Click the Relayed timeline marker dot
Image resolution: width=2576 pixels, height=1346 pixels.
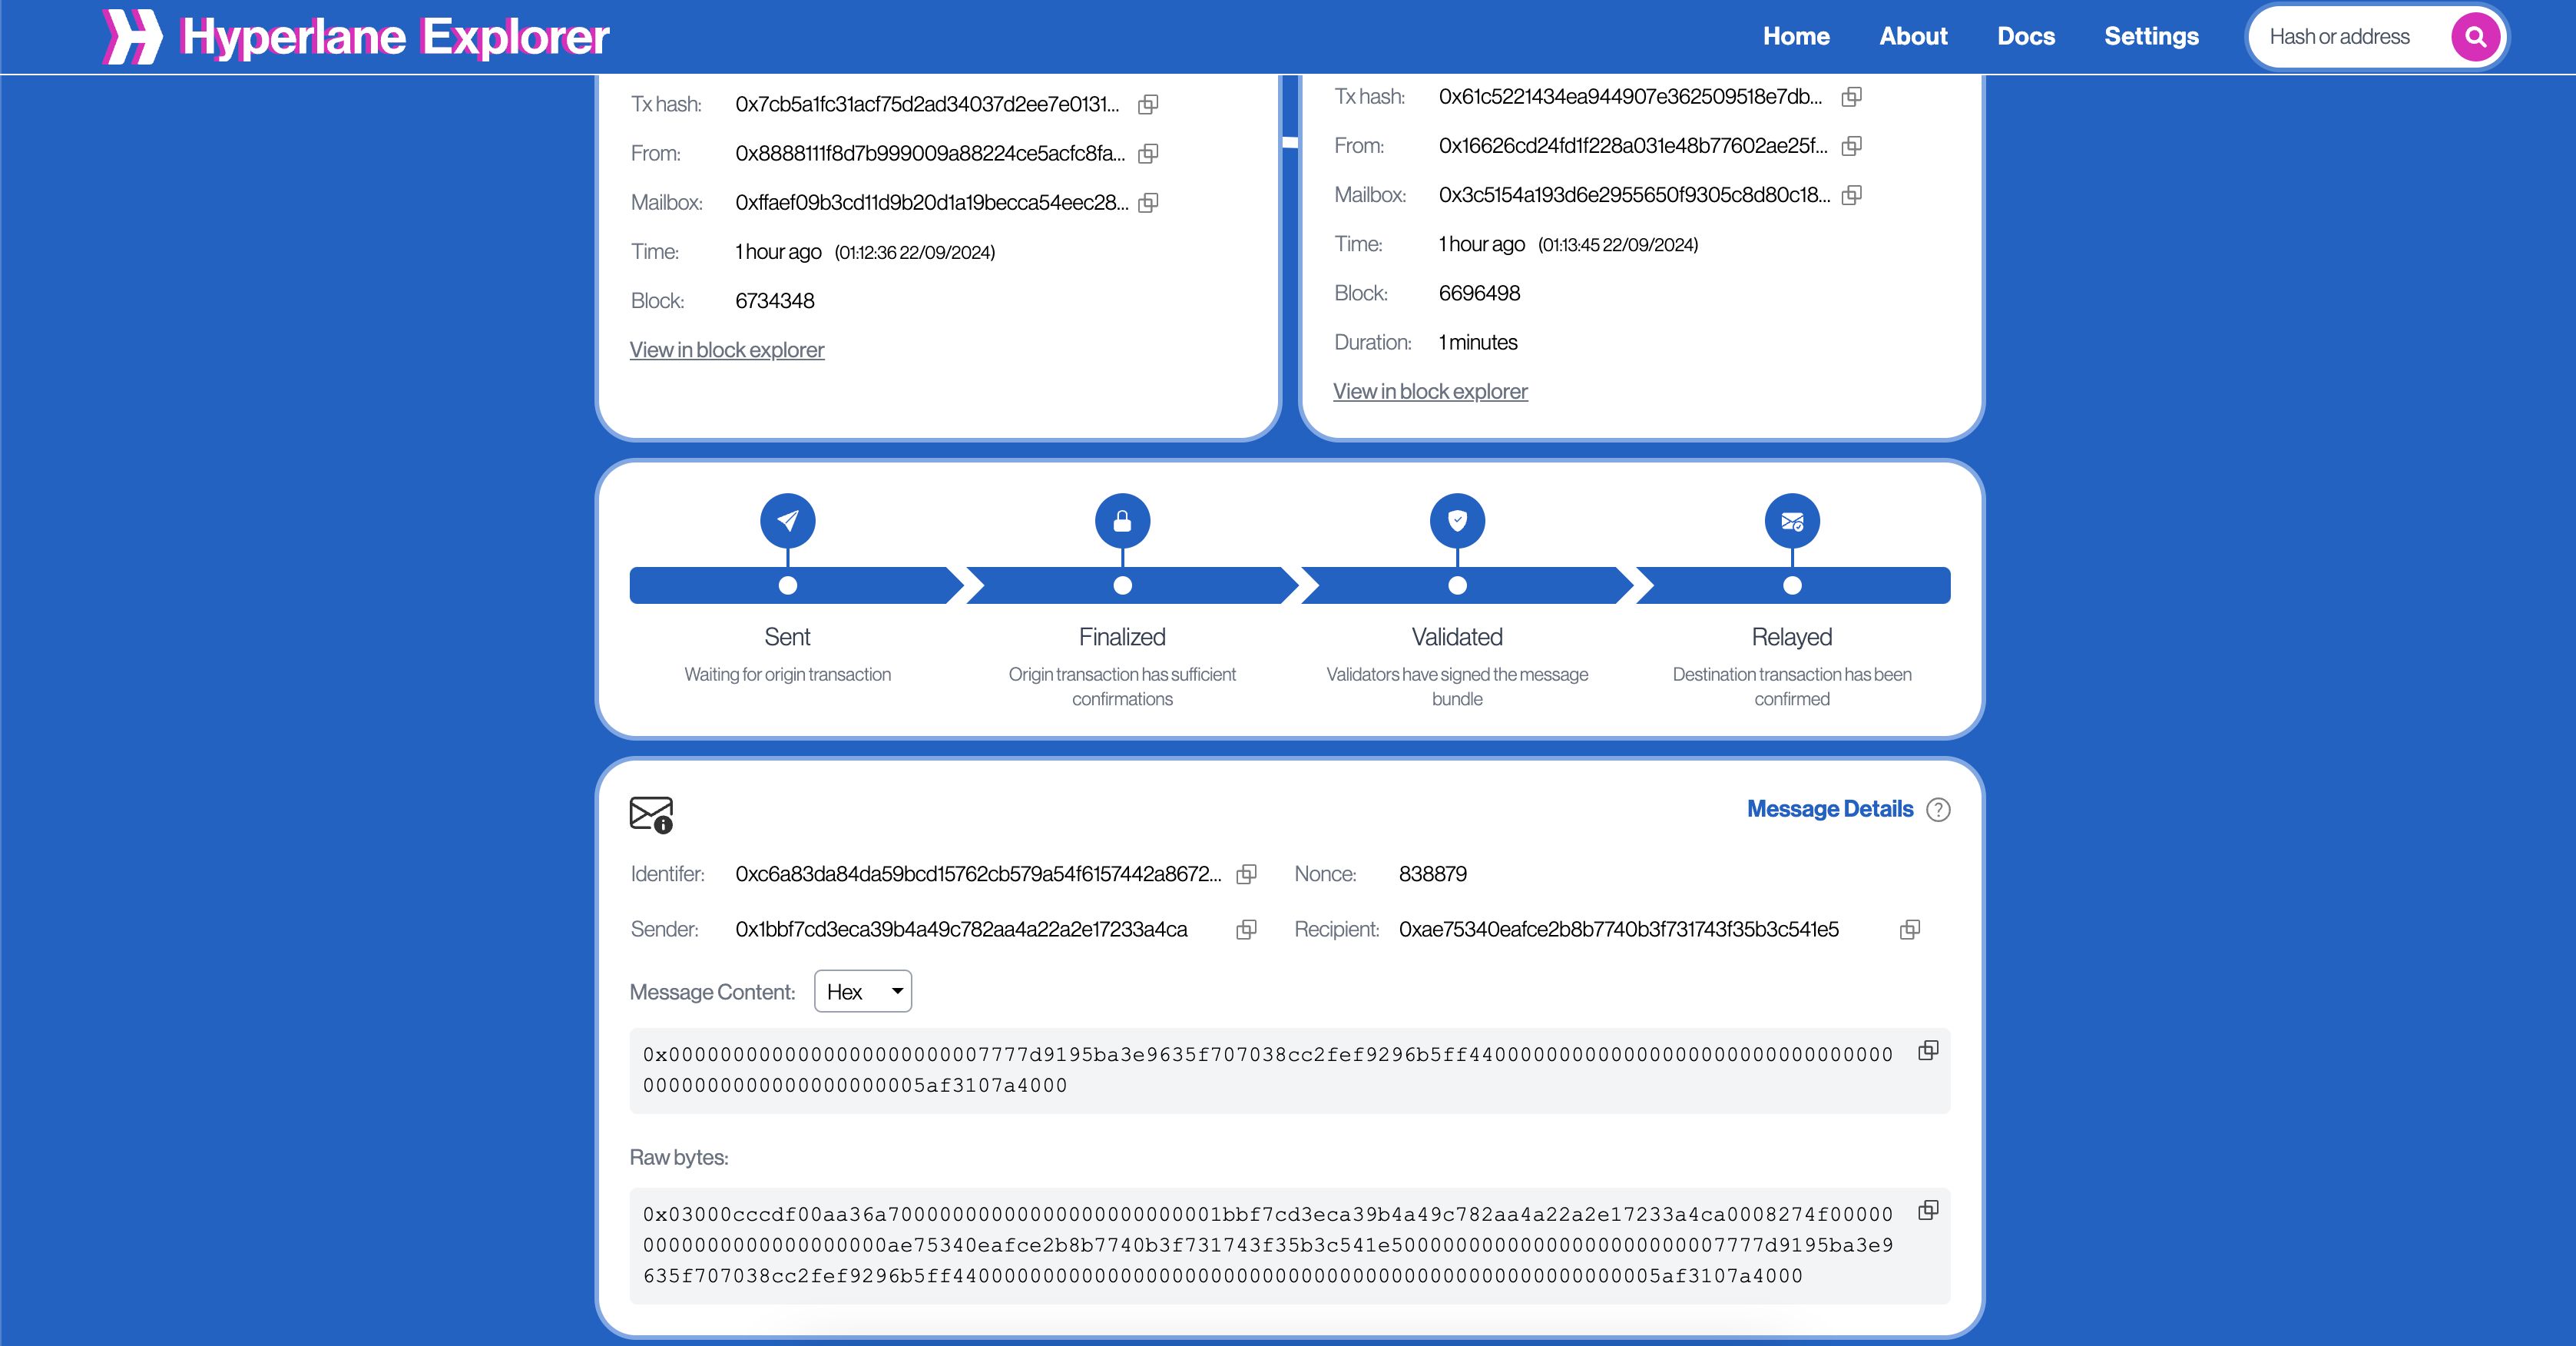pos(1792,585)
